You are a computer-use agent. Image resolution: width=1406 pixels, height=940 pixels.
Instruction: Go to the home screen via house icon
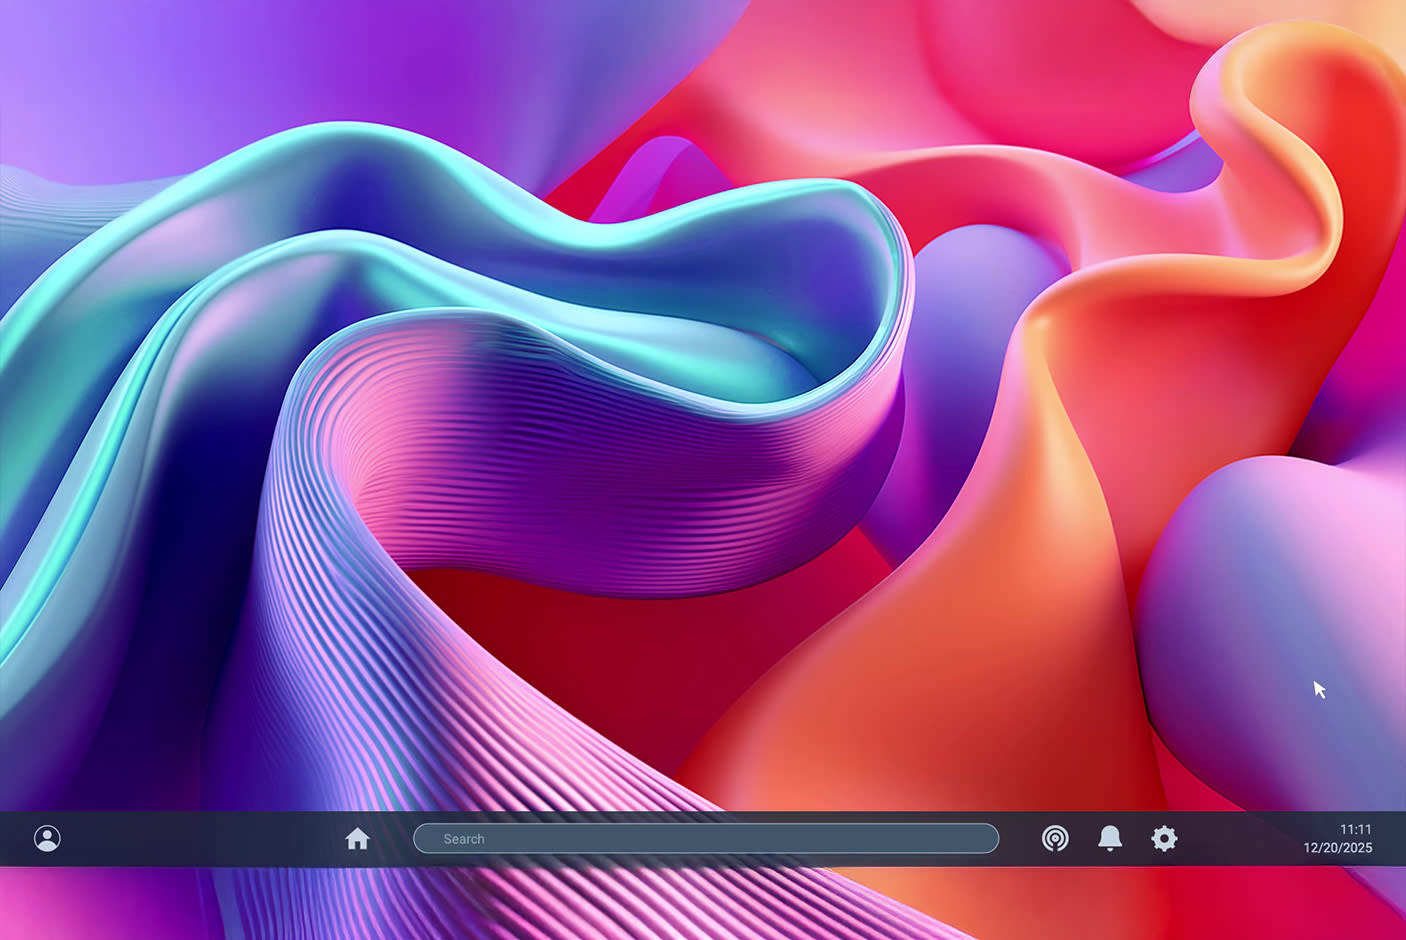(x=357, y=838)
